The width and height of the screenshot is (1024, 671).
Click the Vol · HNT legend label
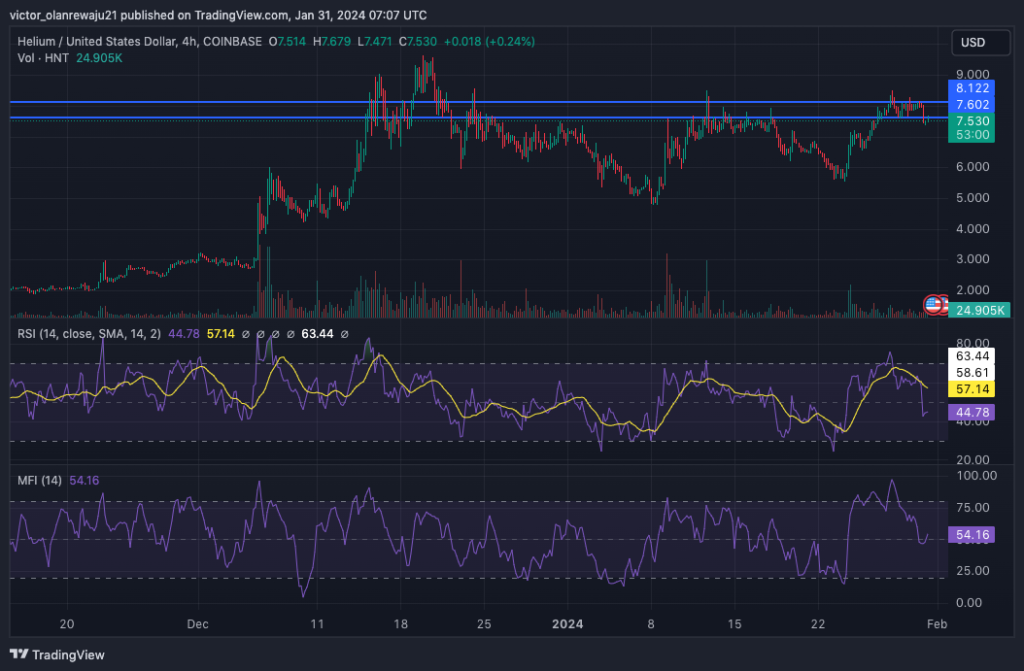pyautogui.click(x=43, y=58)
